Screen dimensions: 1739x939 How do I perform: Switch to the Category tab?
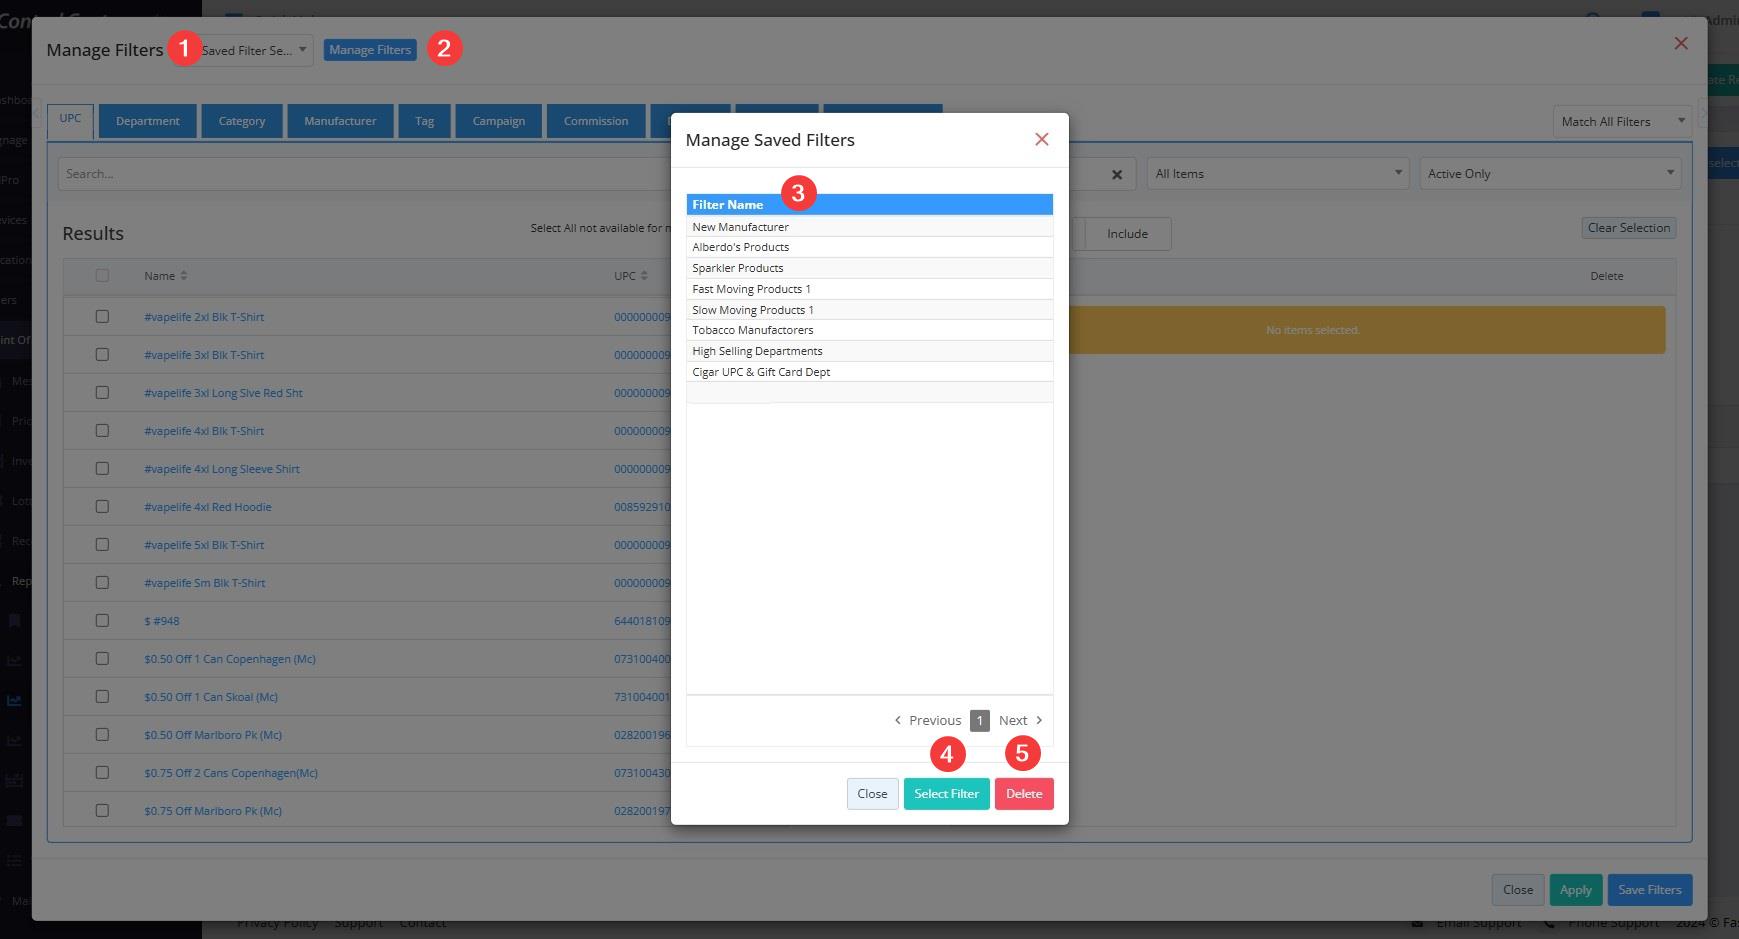[242, 121]
